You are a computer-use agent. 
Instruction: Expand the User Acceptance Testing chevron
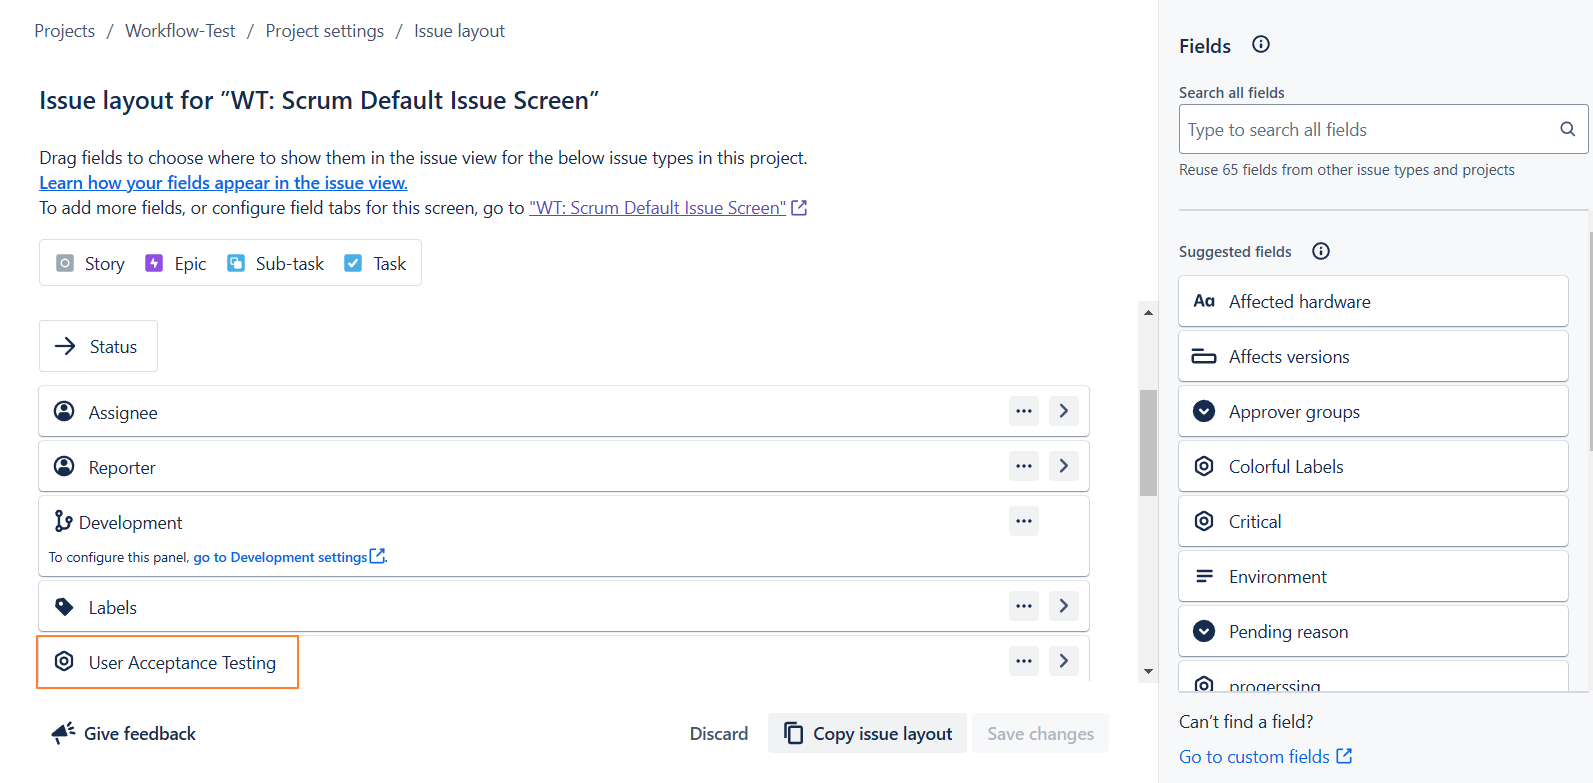(x=1063, y=661)
